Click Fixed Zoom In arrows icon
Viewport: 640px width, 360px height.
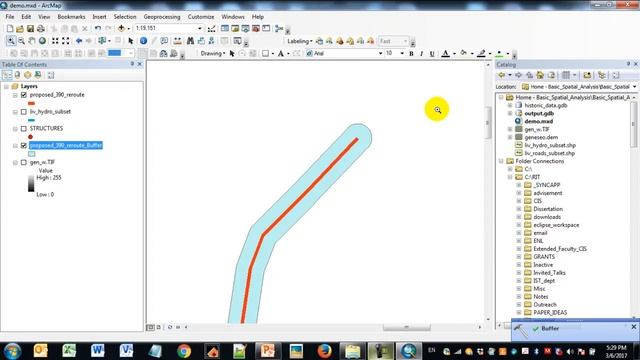(55, 41)
